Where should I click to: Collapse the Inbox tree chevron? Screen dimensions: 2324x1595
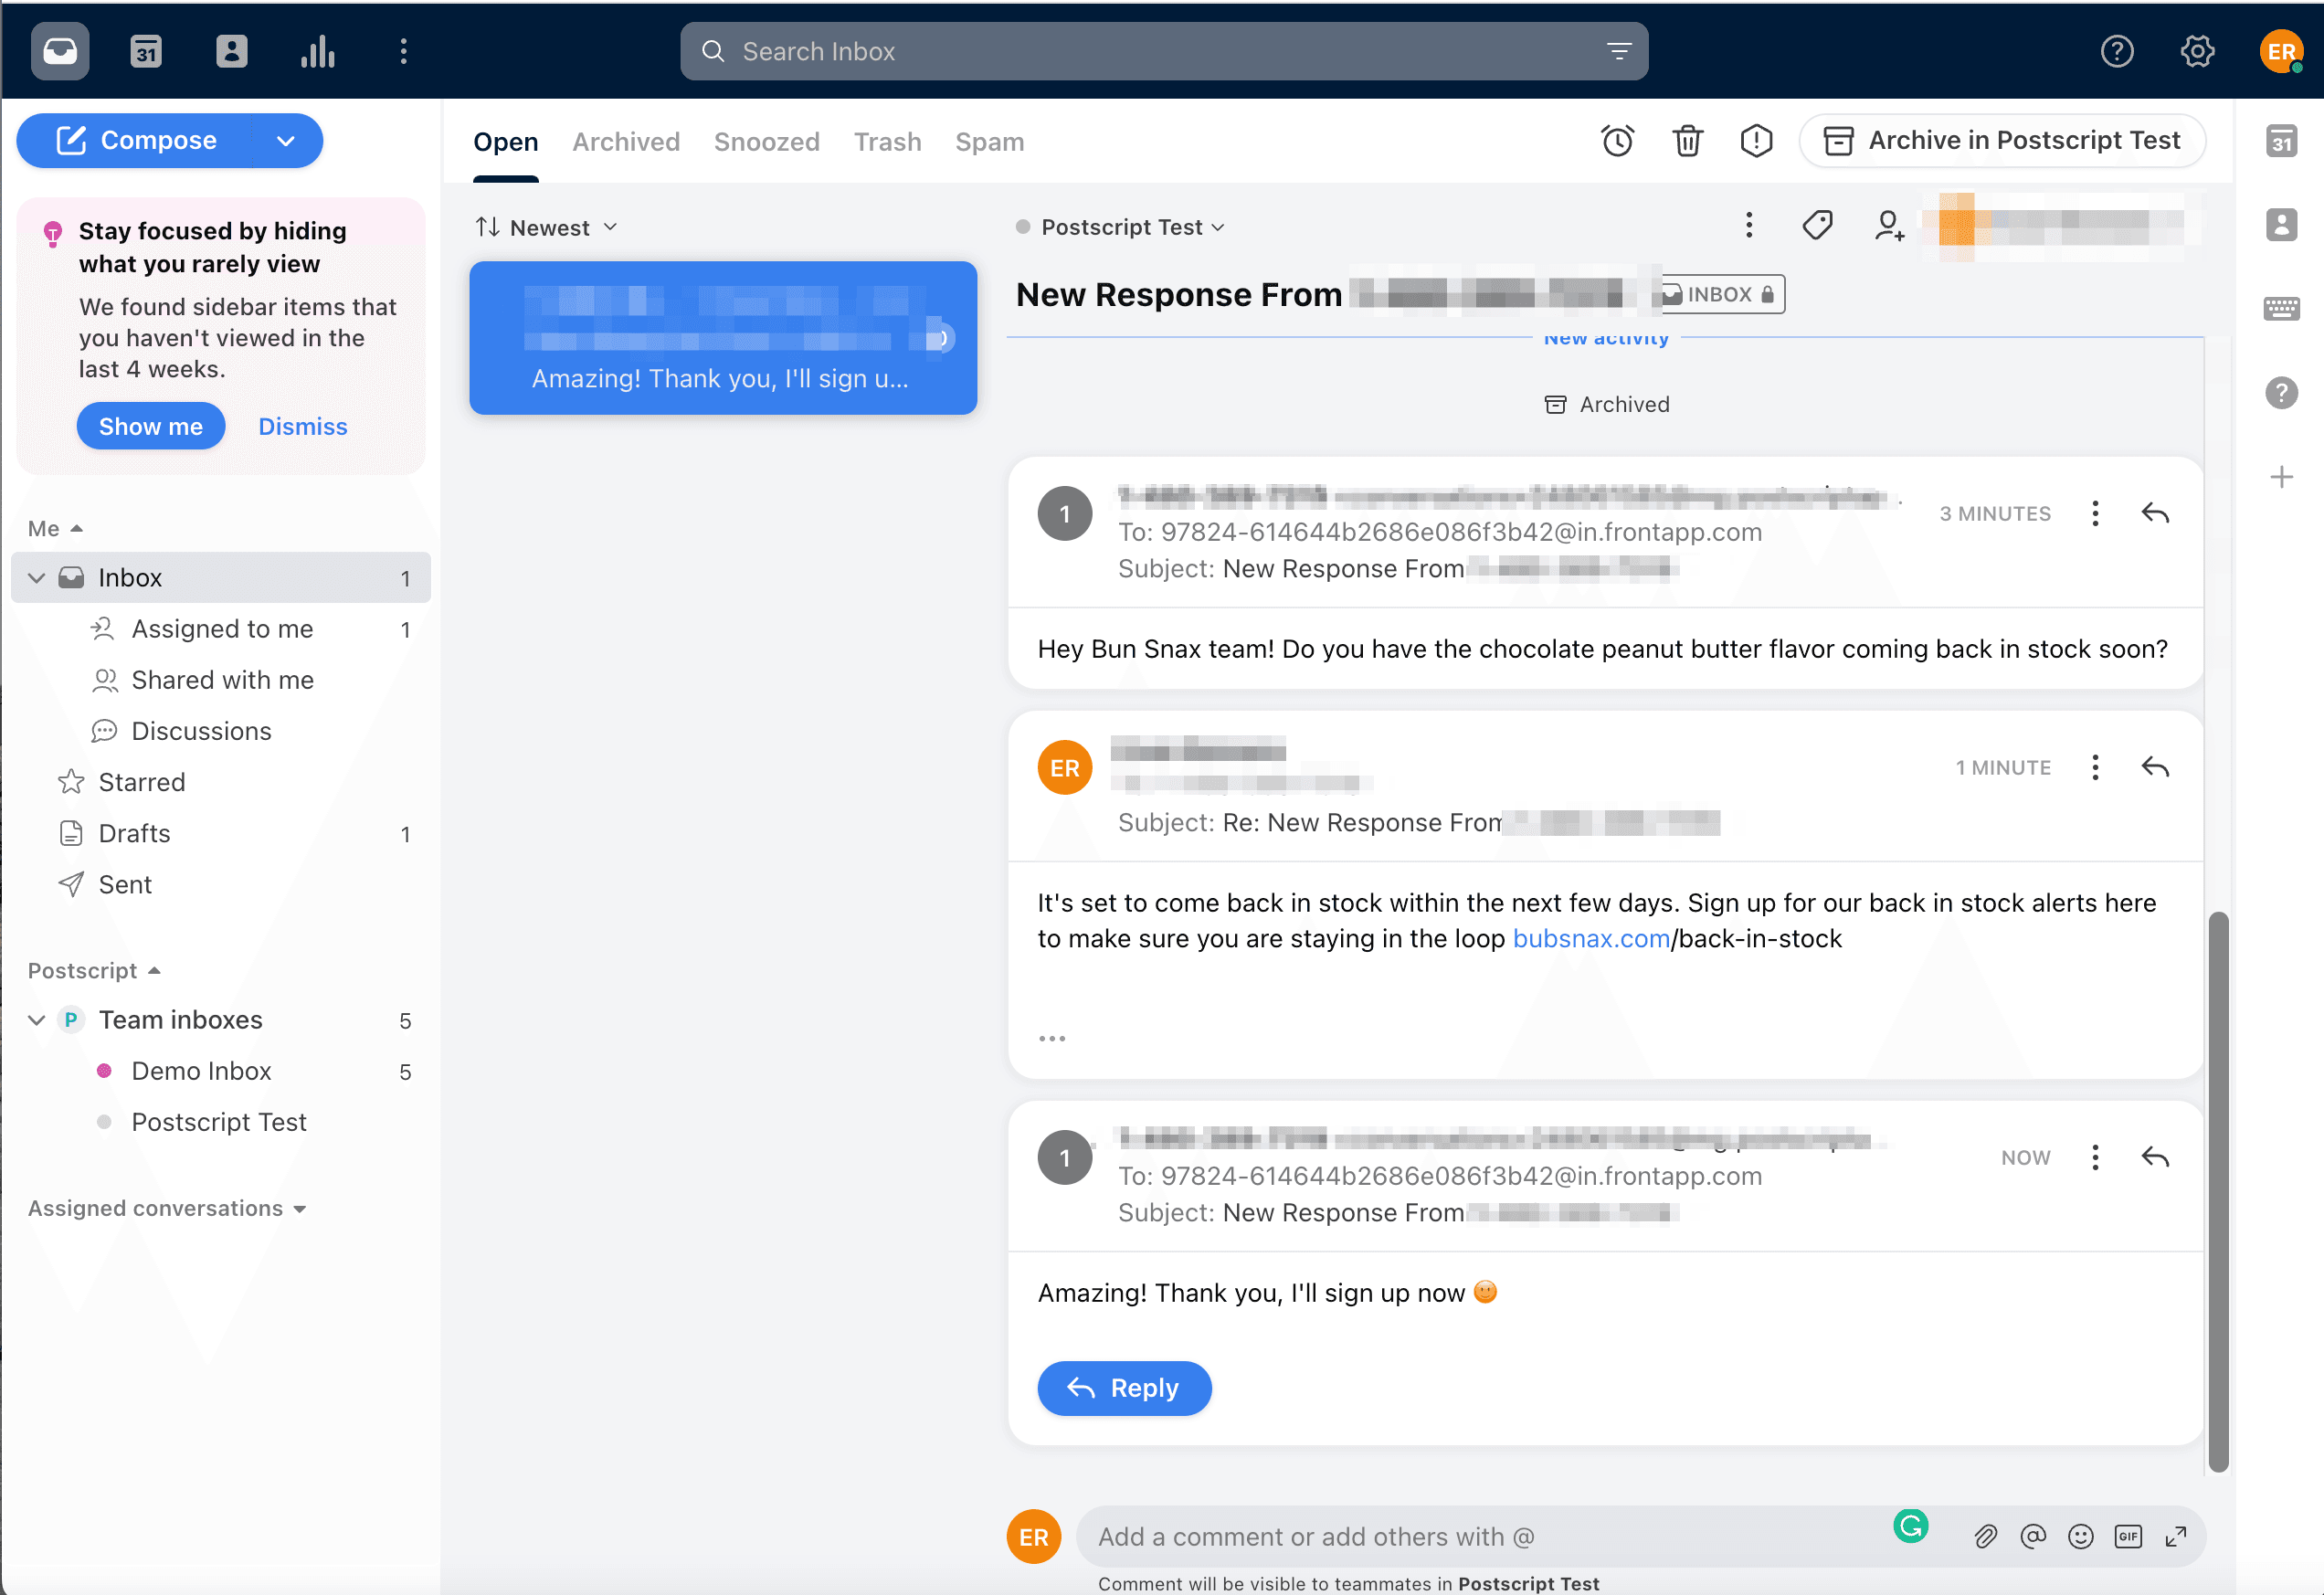(37, 578)
